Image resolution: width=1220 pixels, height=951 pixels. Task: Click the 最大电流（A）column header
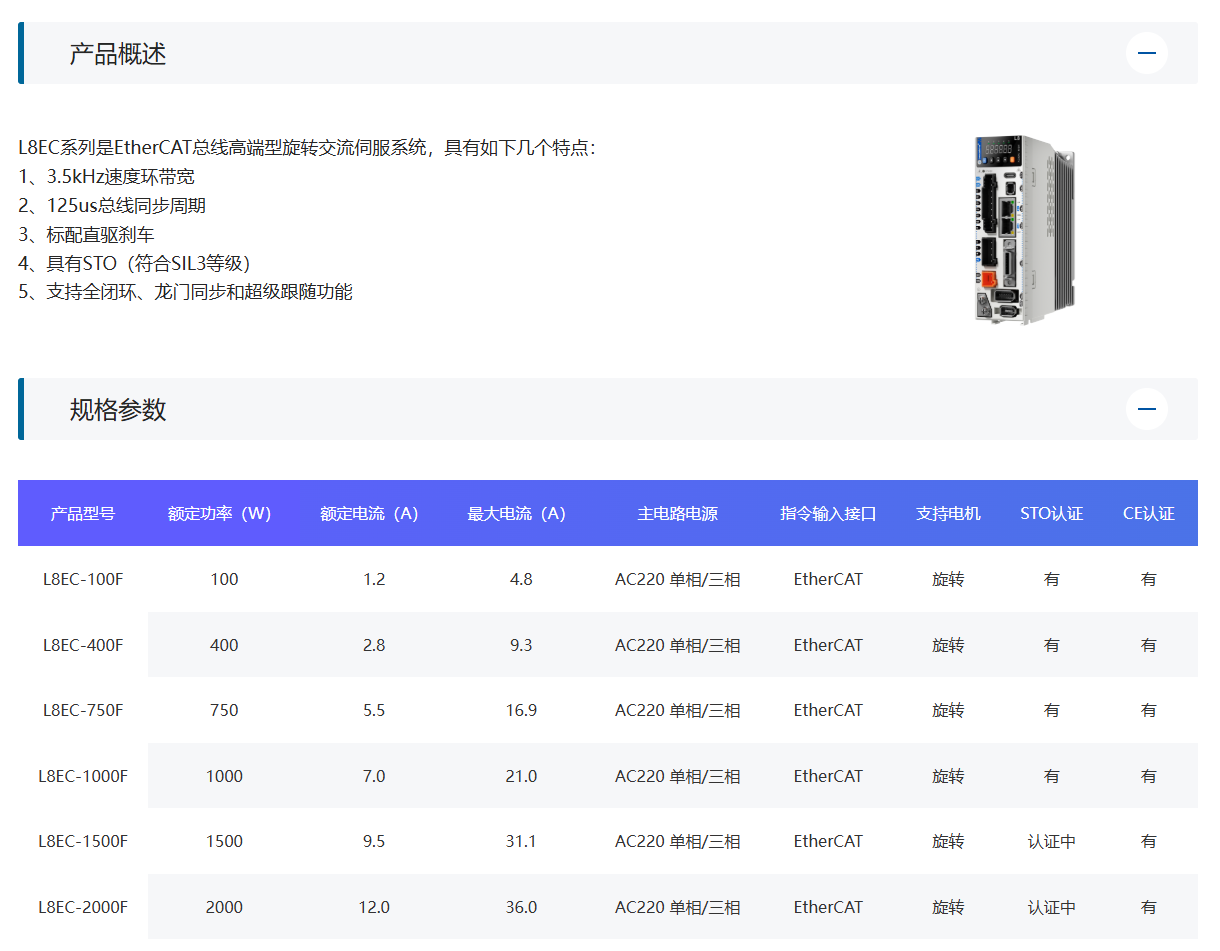[516, 514]
